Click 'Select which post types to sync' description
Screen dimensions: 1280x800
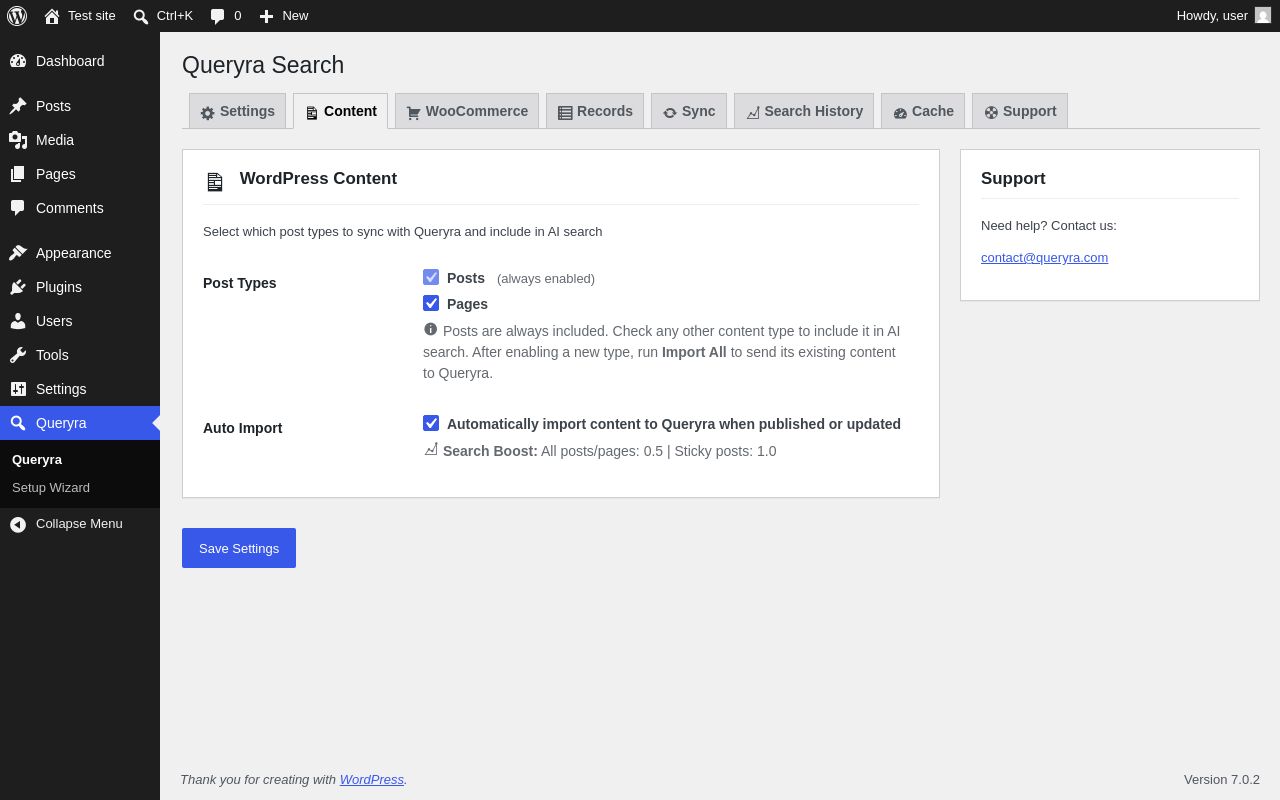403,232
